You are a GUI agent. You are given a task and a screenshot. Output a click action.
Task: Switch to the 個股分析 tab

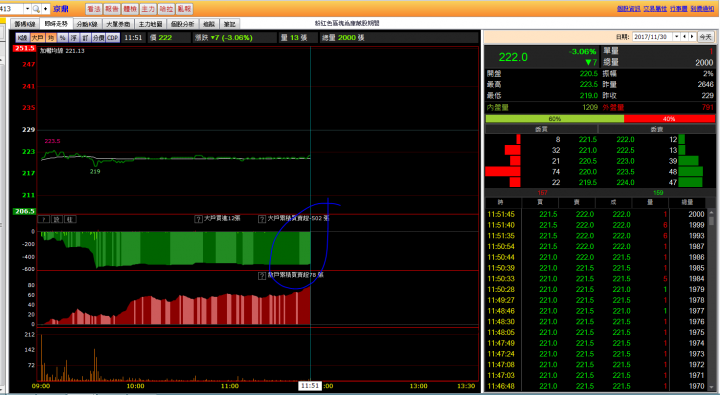coord(182,24)
